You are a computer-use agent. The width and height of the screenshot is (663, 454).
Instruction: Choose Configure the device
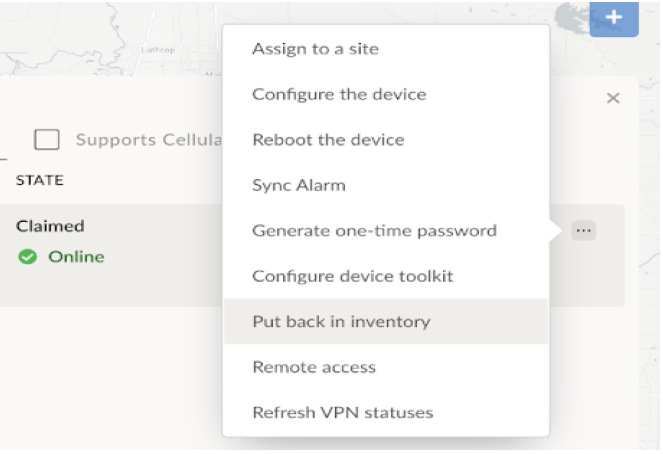click(x=339, y=94)
